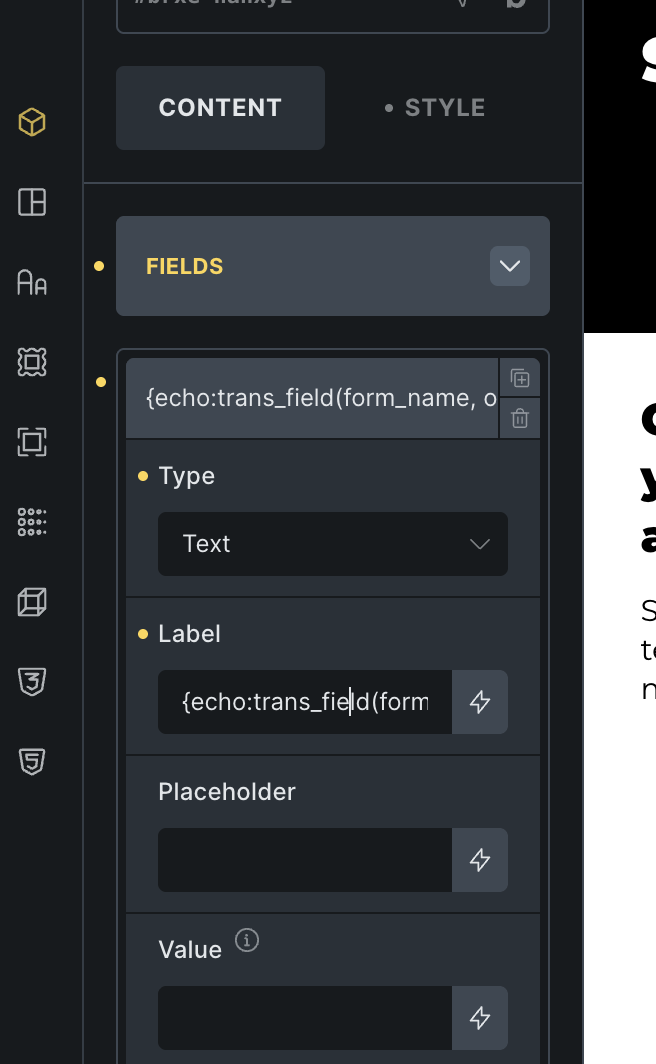Viewport: 656px width, 1064px height.
Task: Collapse the {echo:trans_field field item header
Action: (x=312, y=398)
